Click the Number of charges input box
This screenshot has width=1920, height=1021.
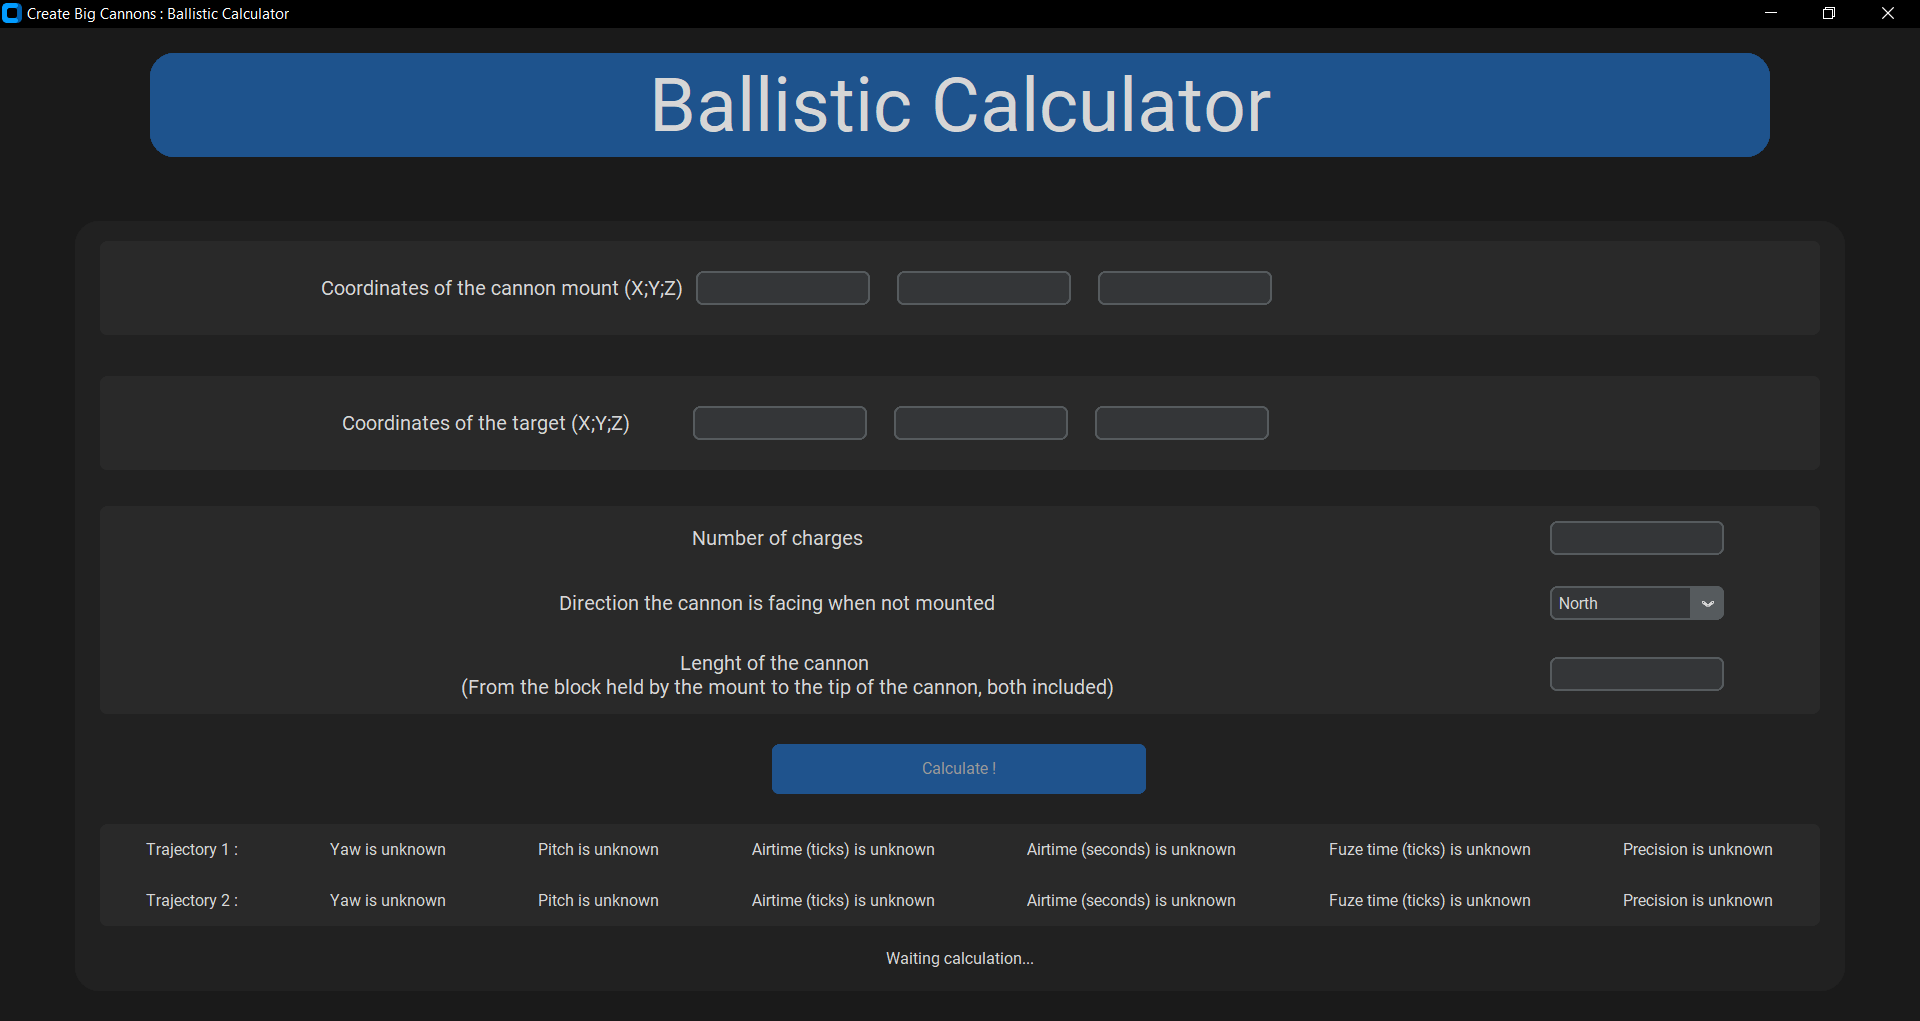[1636, 538]
